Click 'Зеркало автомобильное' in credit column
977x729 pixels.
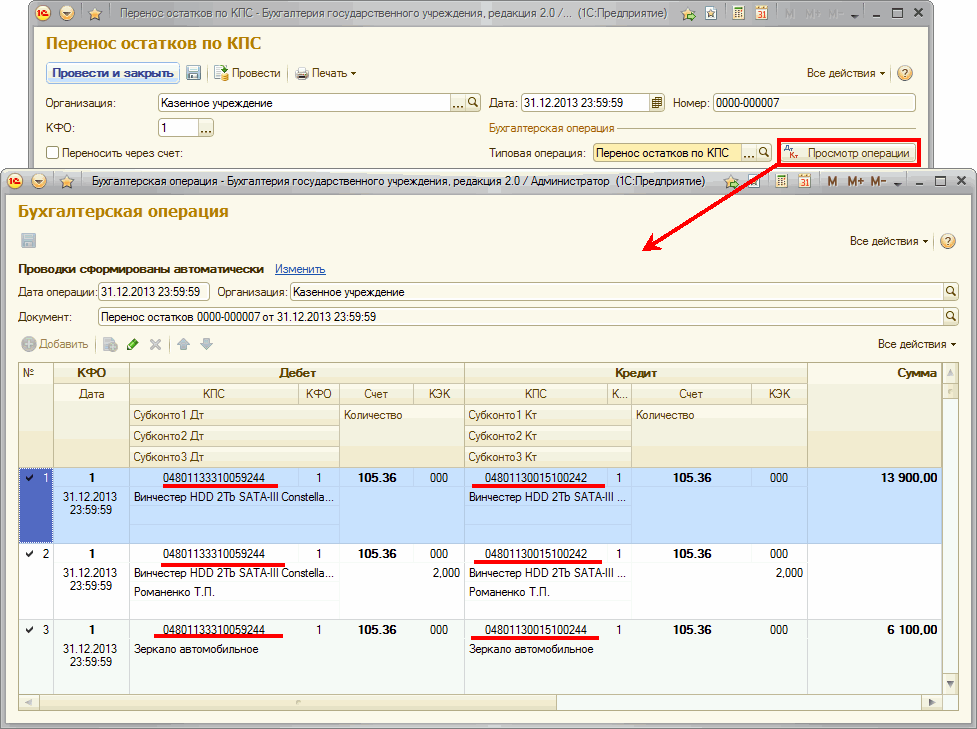pos(531,649)
